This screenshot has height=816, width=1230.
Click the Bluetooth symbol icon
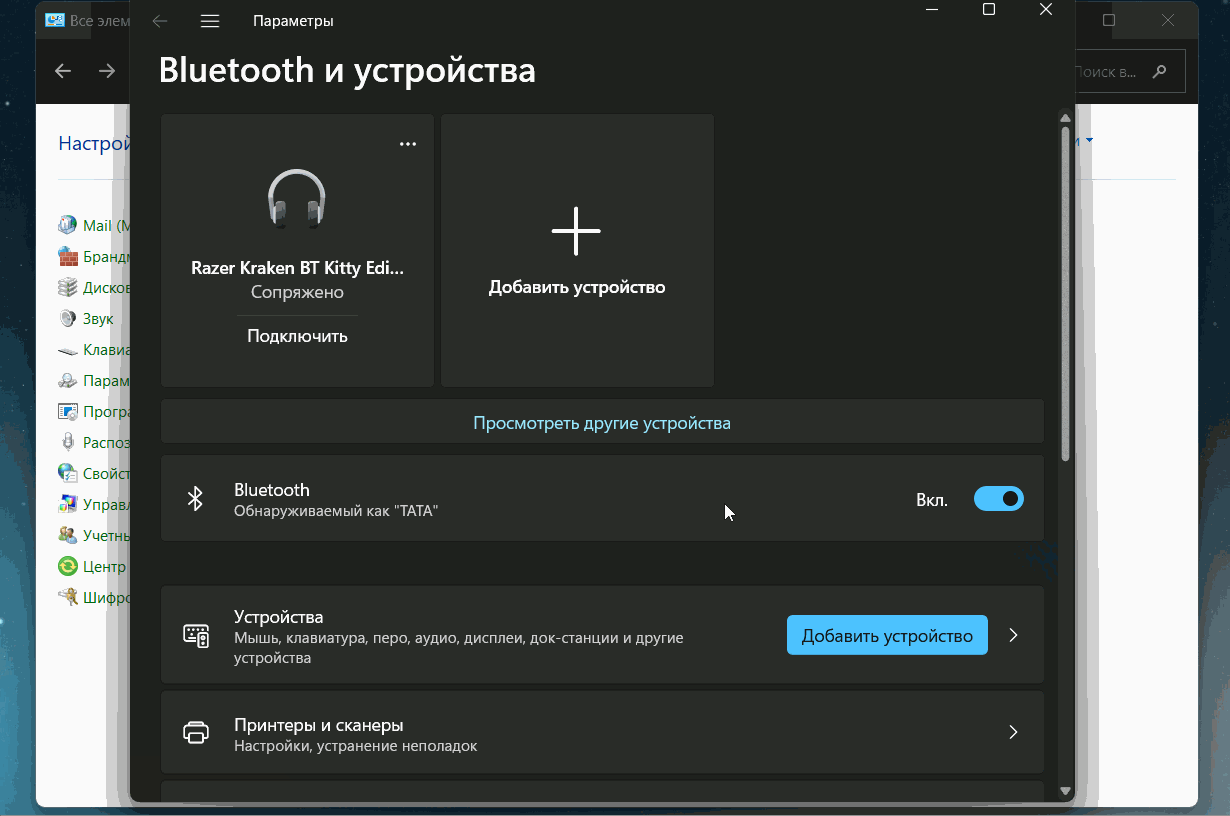tap(196, 499)
